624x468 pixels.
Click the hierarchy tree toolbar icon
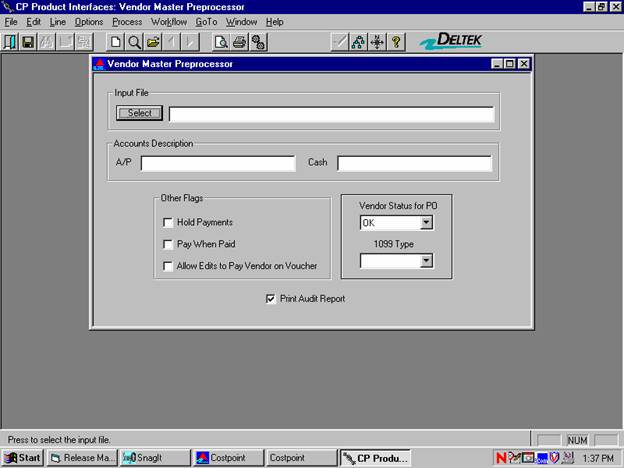tap(358, 42)
